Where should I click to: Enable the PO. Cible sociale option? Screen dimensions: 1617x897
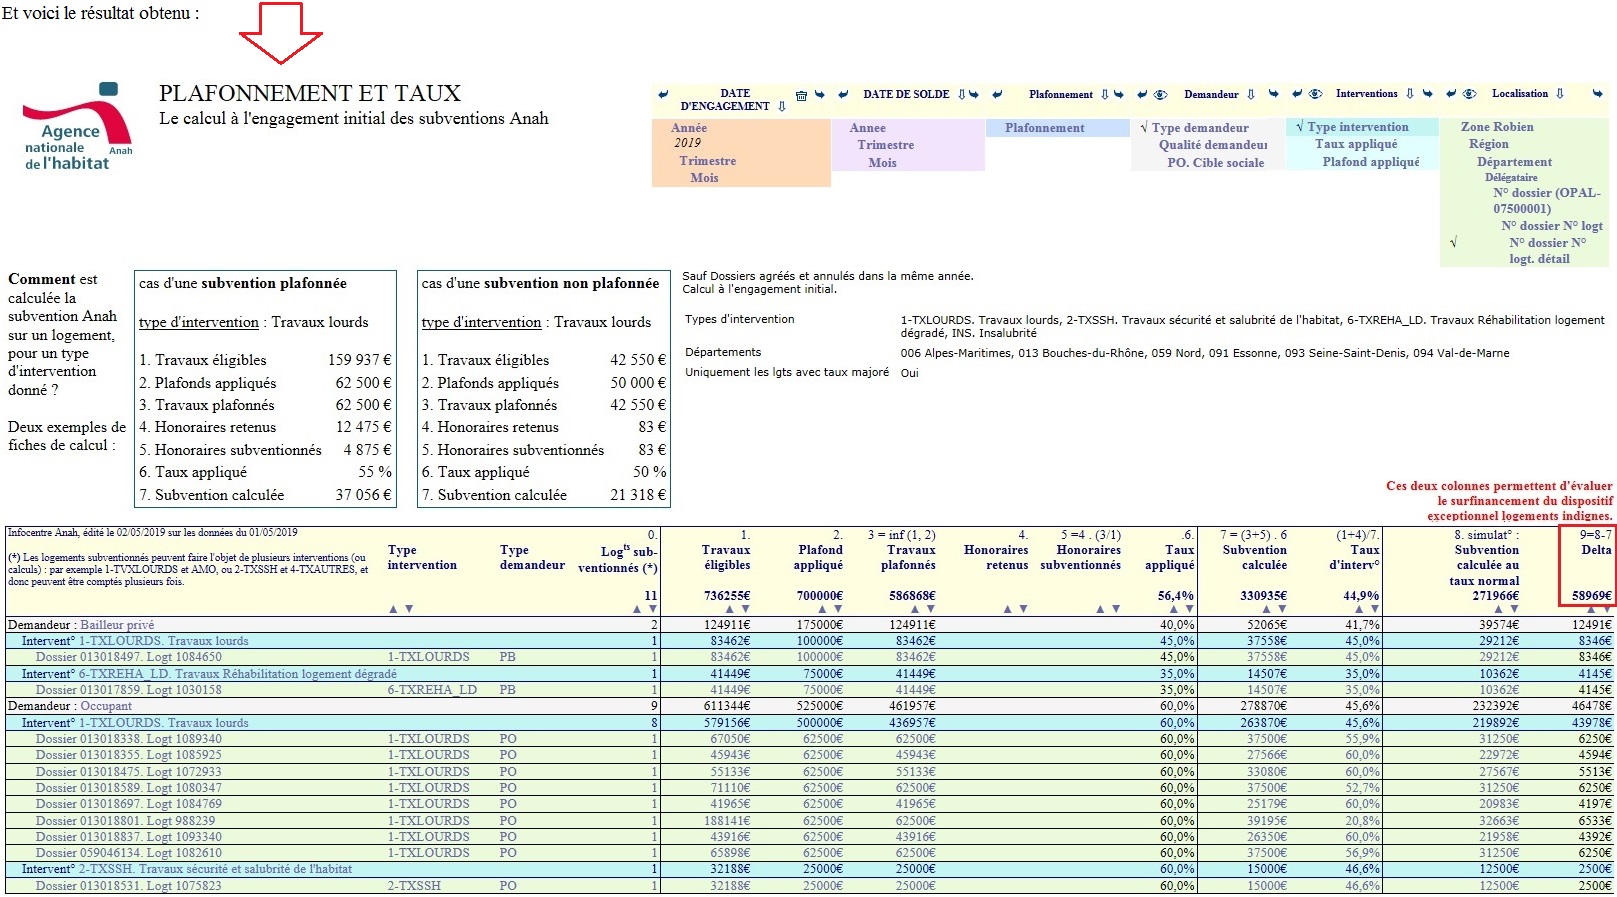tap(1215, 163)
